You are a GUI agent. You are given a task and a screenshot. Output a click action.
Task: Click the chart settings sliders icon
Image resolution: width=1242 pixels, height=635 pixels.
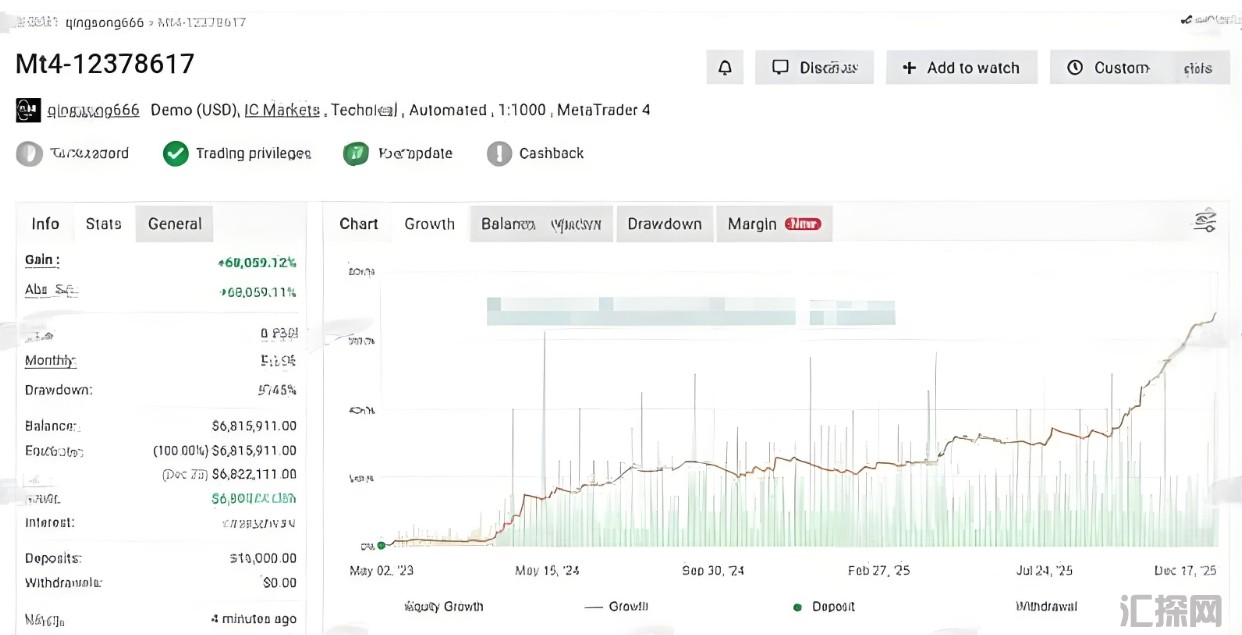coord(1205,222)
